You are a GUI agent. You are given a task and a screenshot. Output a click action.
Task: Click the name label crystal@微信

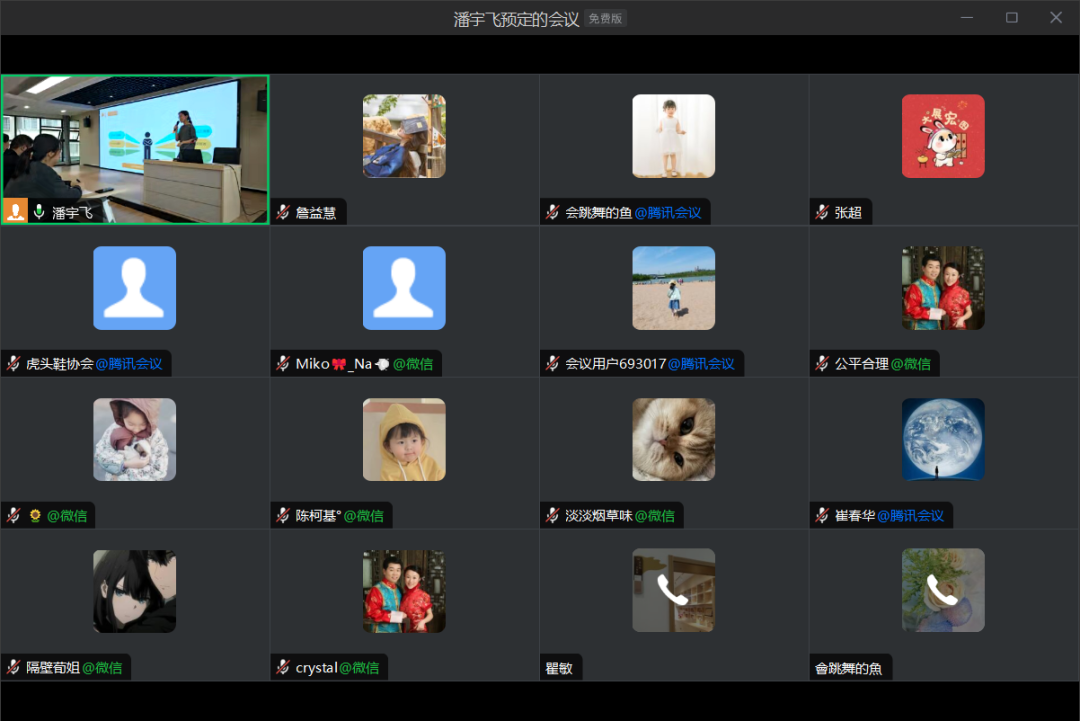(x=338, y=668)
